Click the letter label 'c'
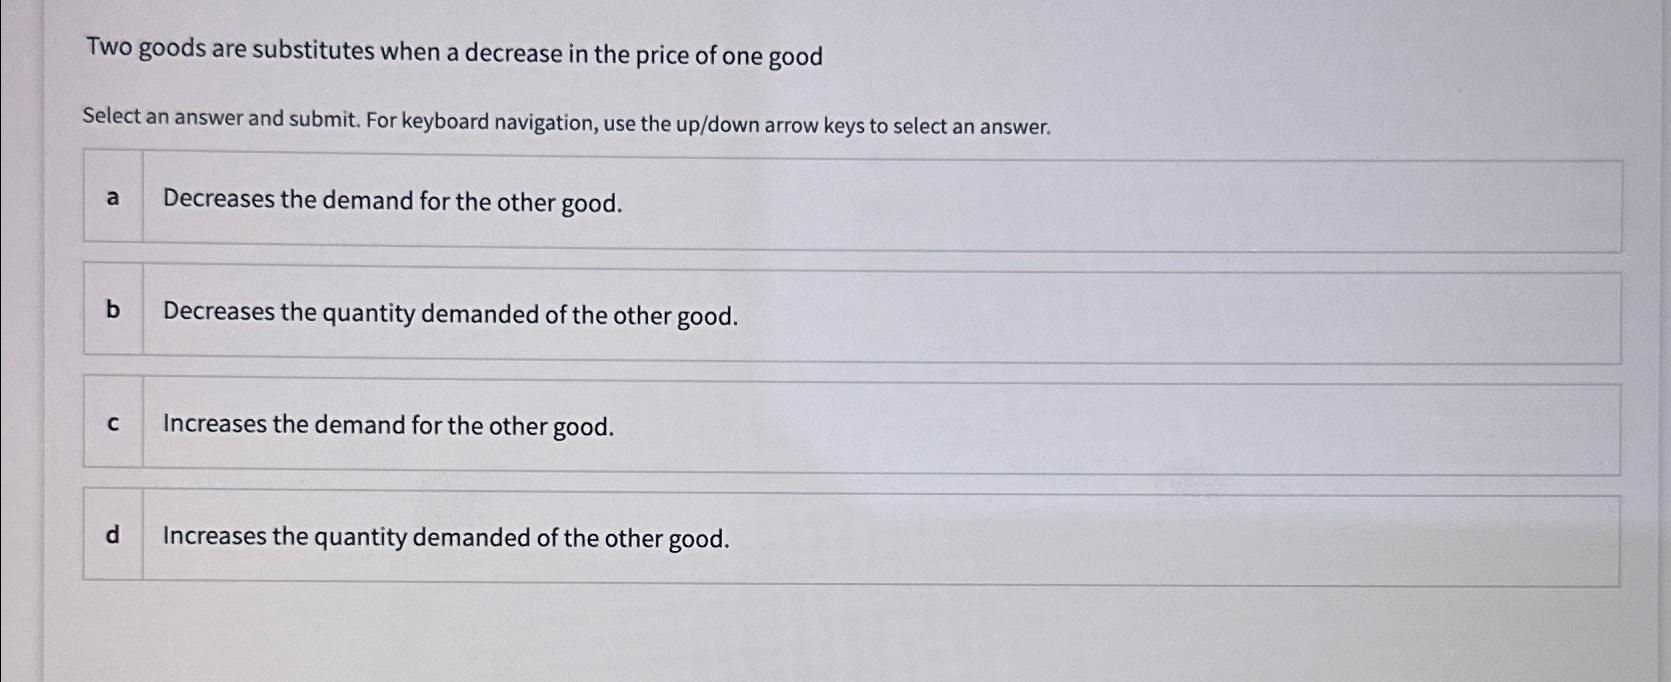This screenshot has width=1671, height=682. [112, 423]
